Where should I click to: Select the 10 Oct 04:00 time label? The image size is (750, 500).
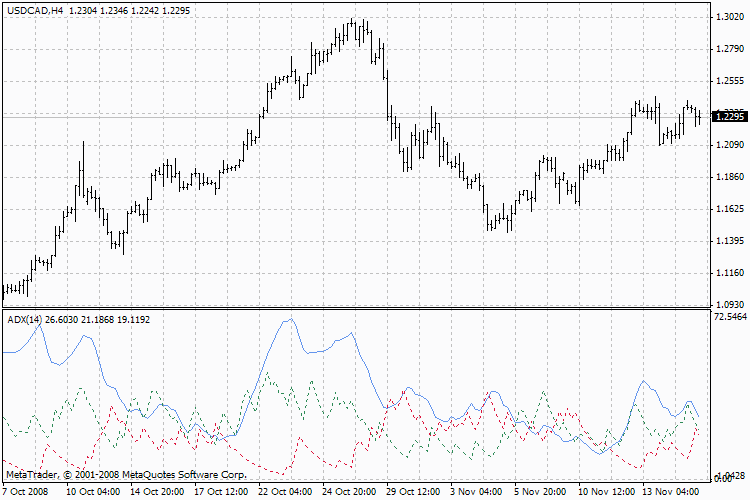(93, 491)
